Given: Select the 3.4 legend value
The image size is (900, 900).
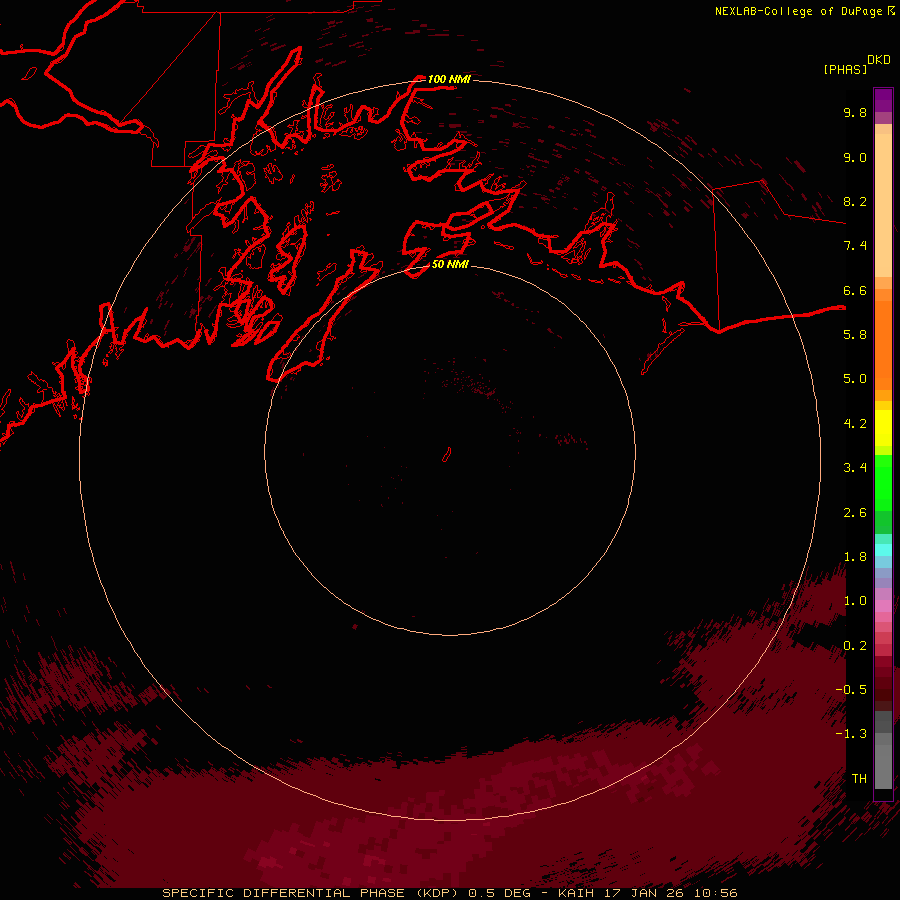Looking at the screenshot, I should click(855, 468).
